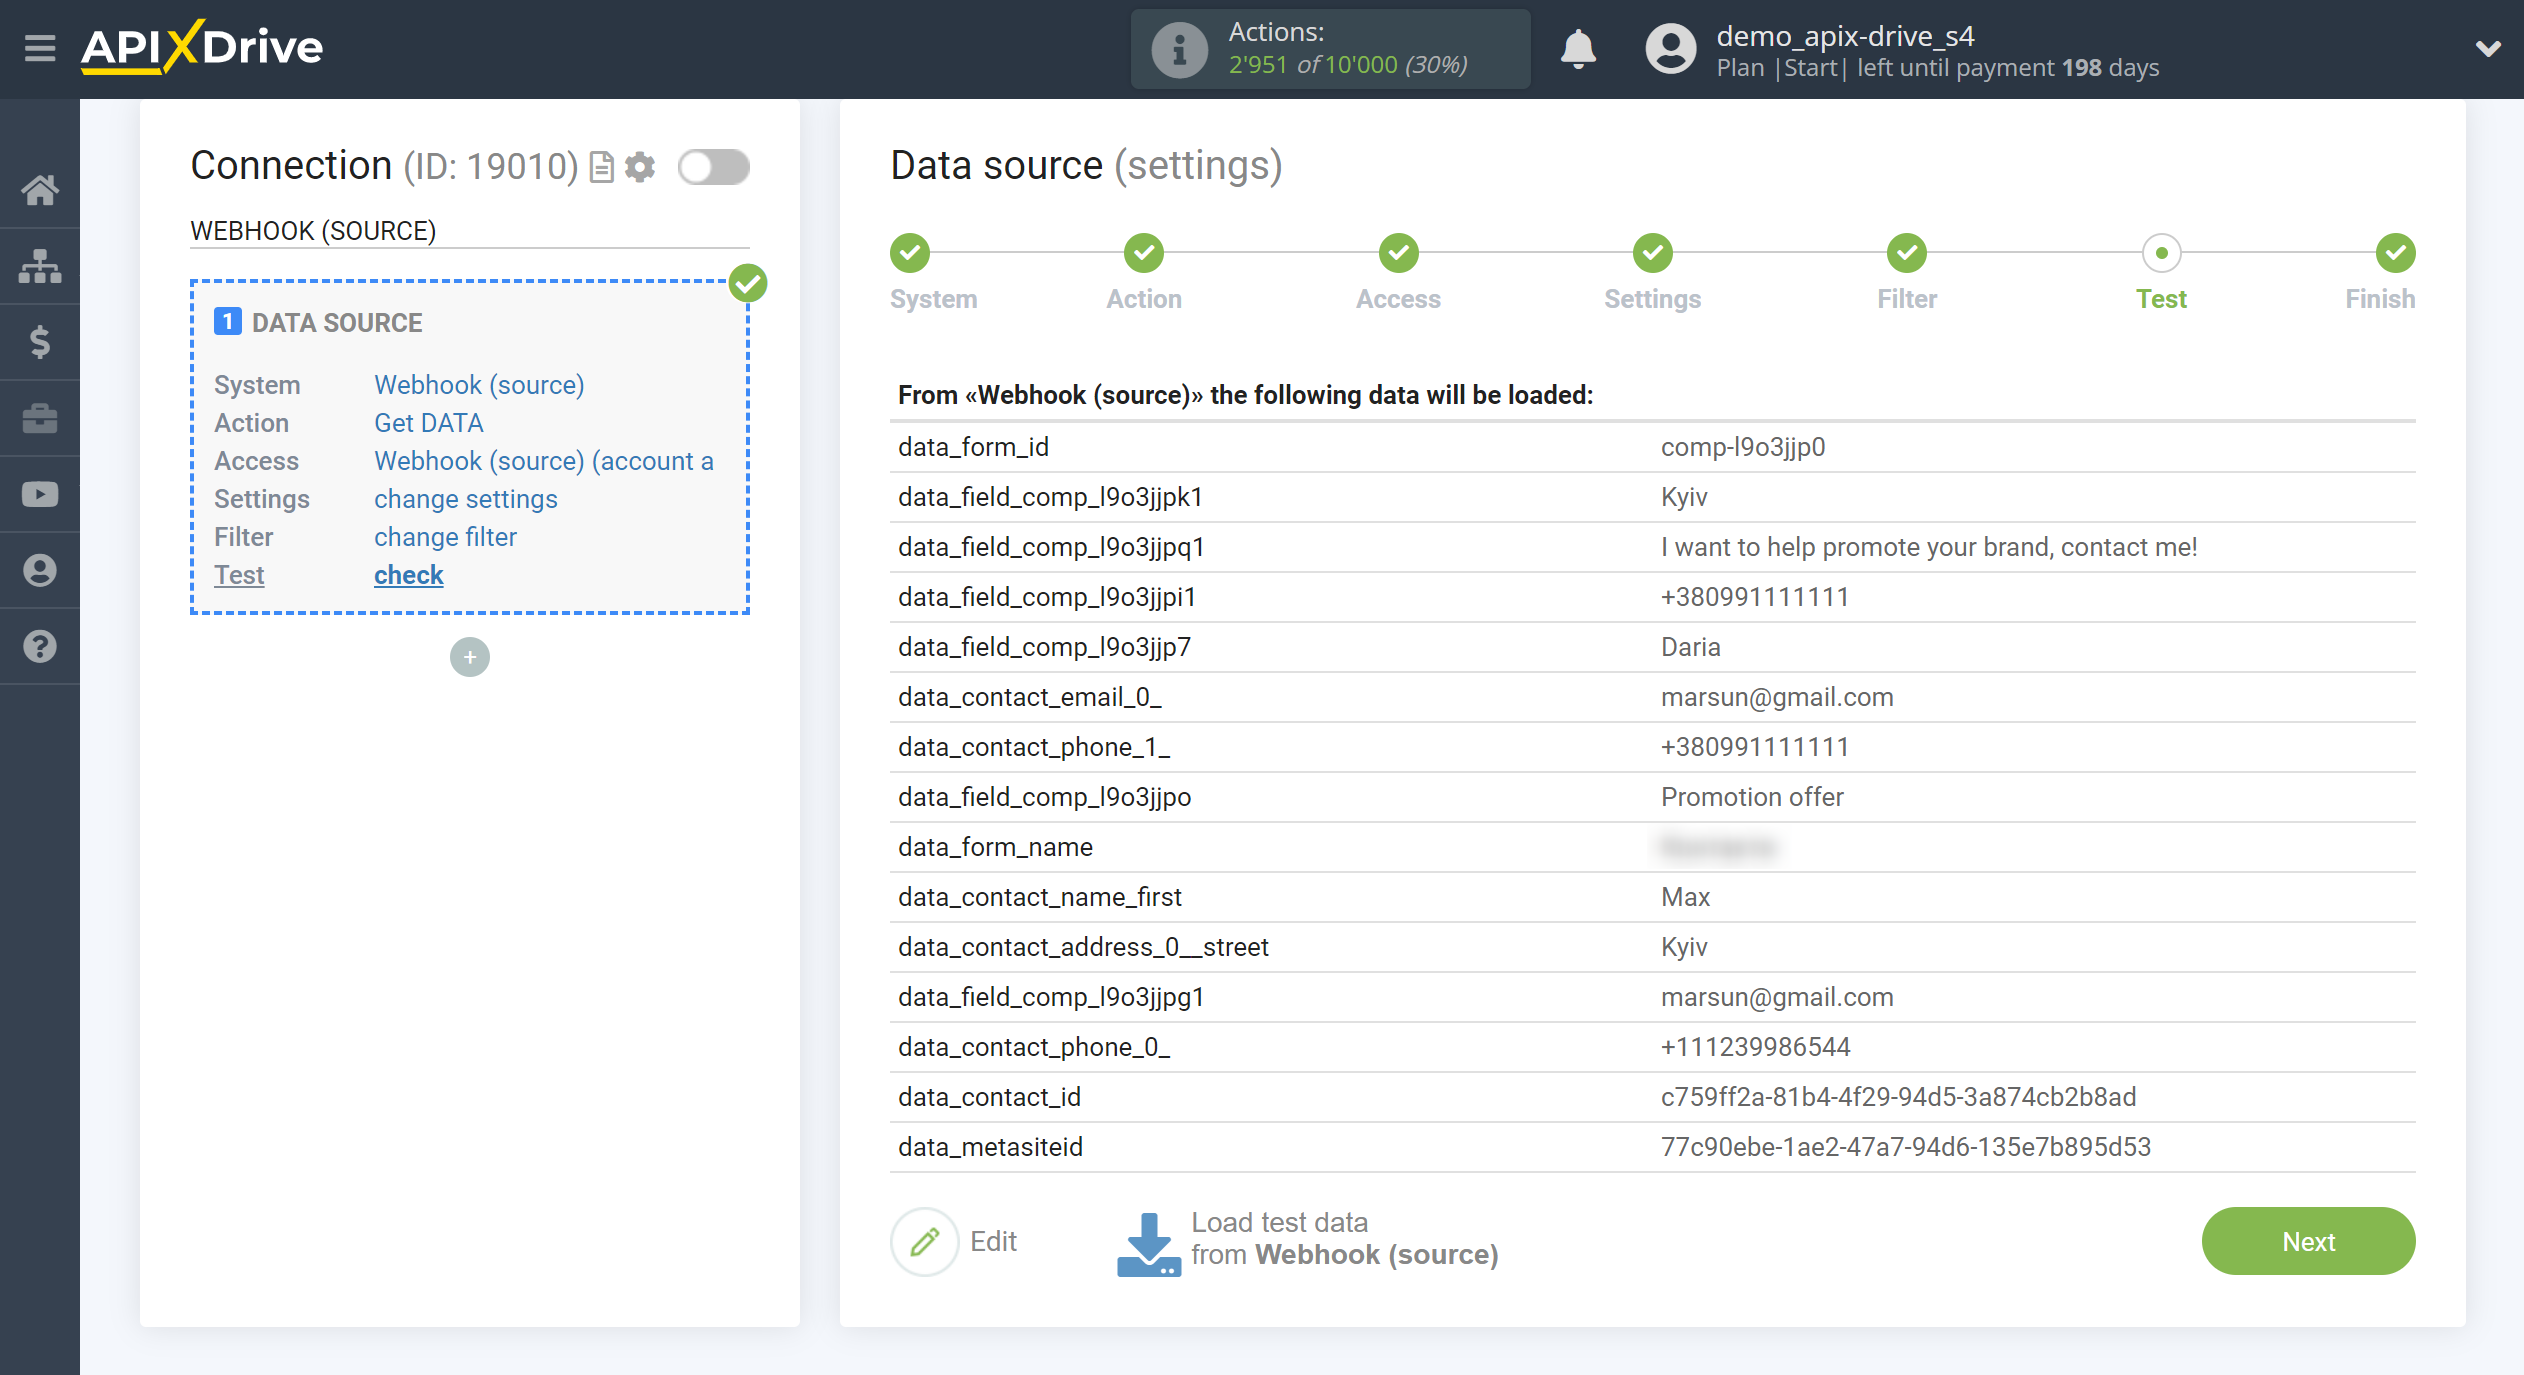This screenshot has width=2524, height=1375.
Task: Go to the Action step
Action: (1144, 253)
